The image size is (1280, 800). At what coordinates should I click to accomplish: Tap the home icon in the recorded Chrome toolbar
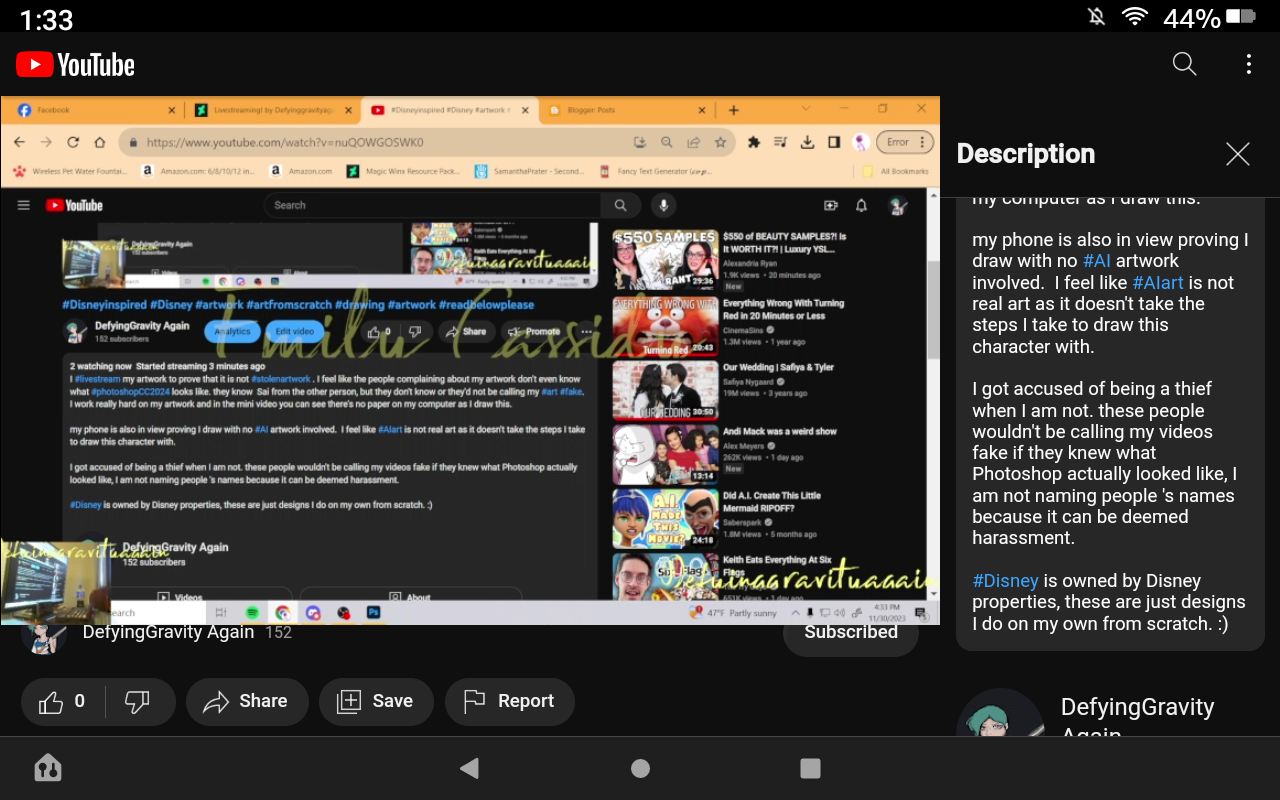coord(100,142)
